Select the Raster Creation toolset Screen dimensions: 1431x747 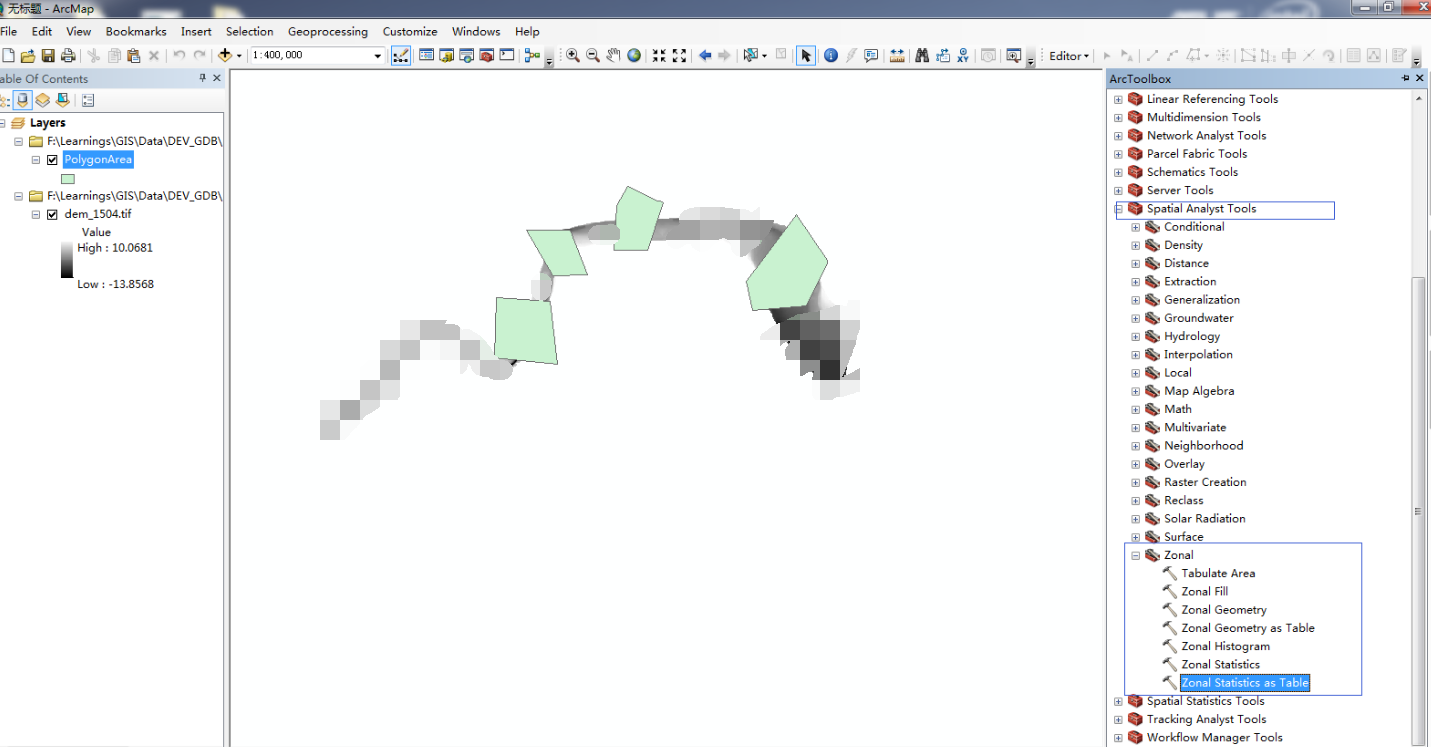coord(1205,482)
